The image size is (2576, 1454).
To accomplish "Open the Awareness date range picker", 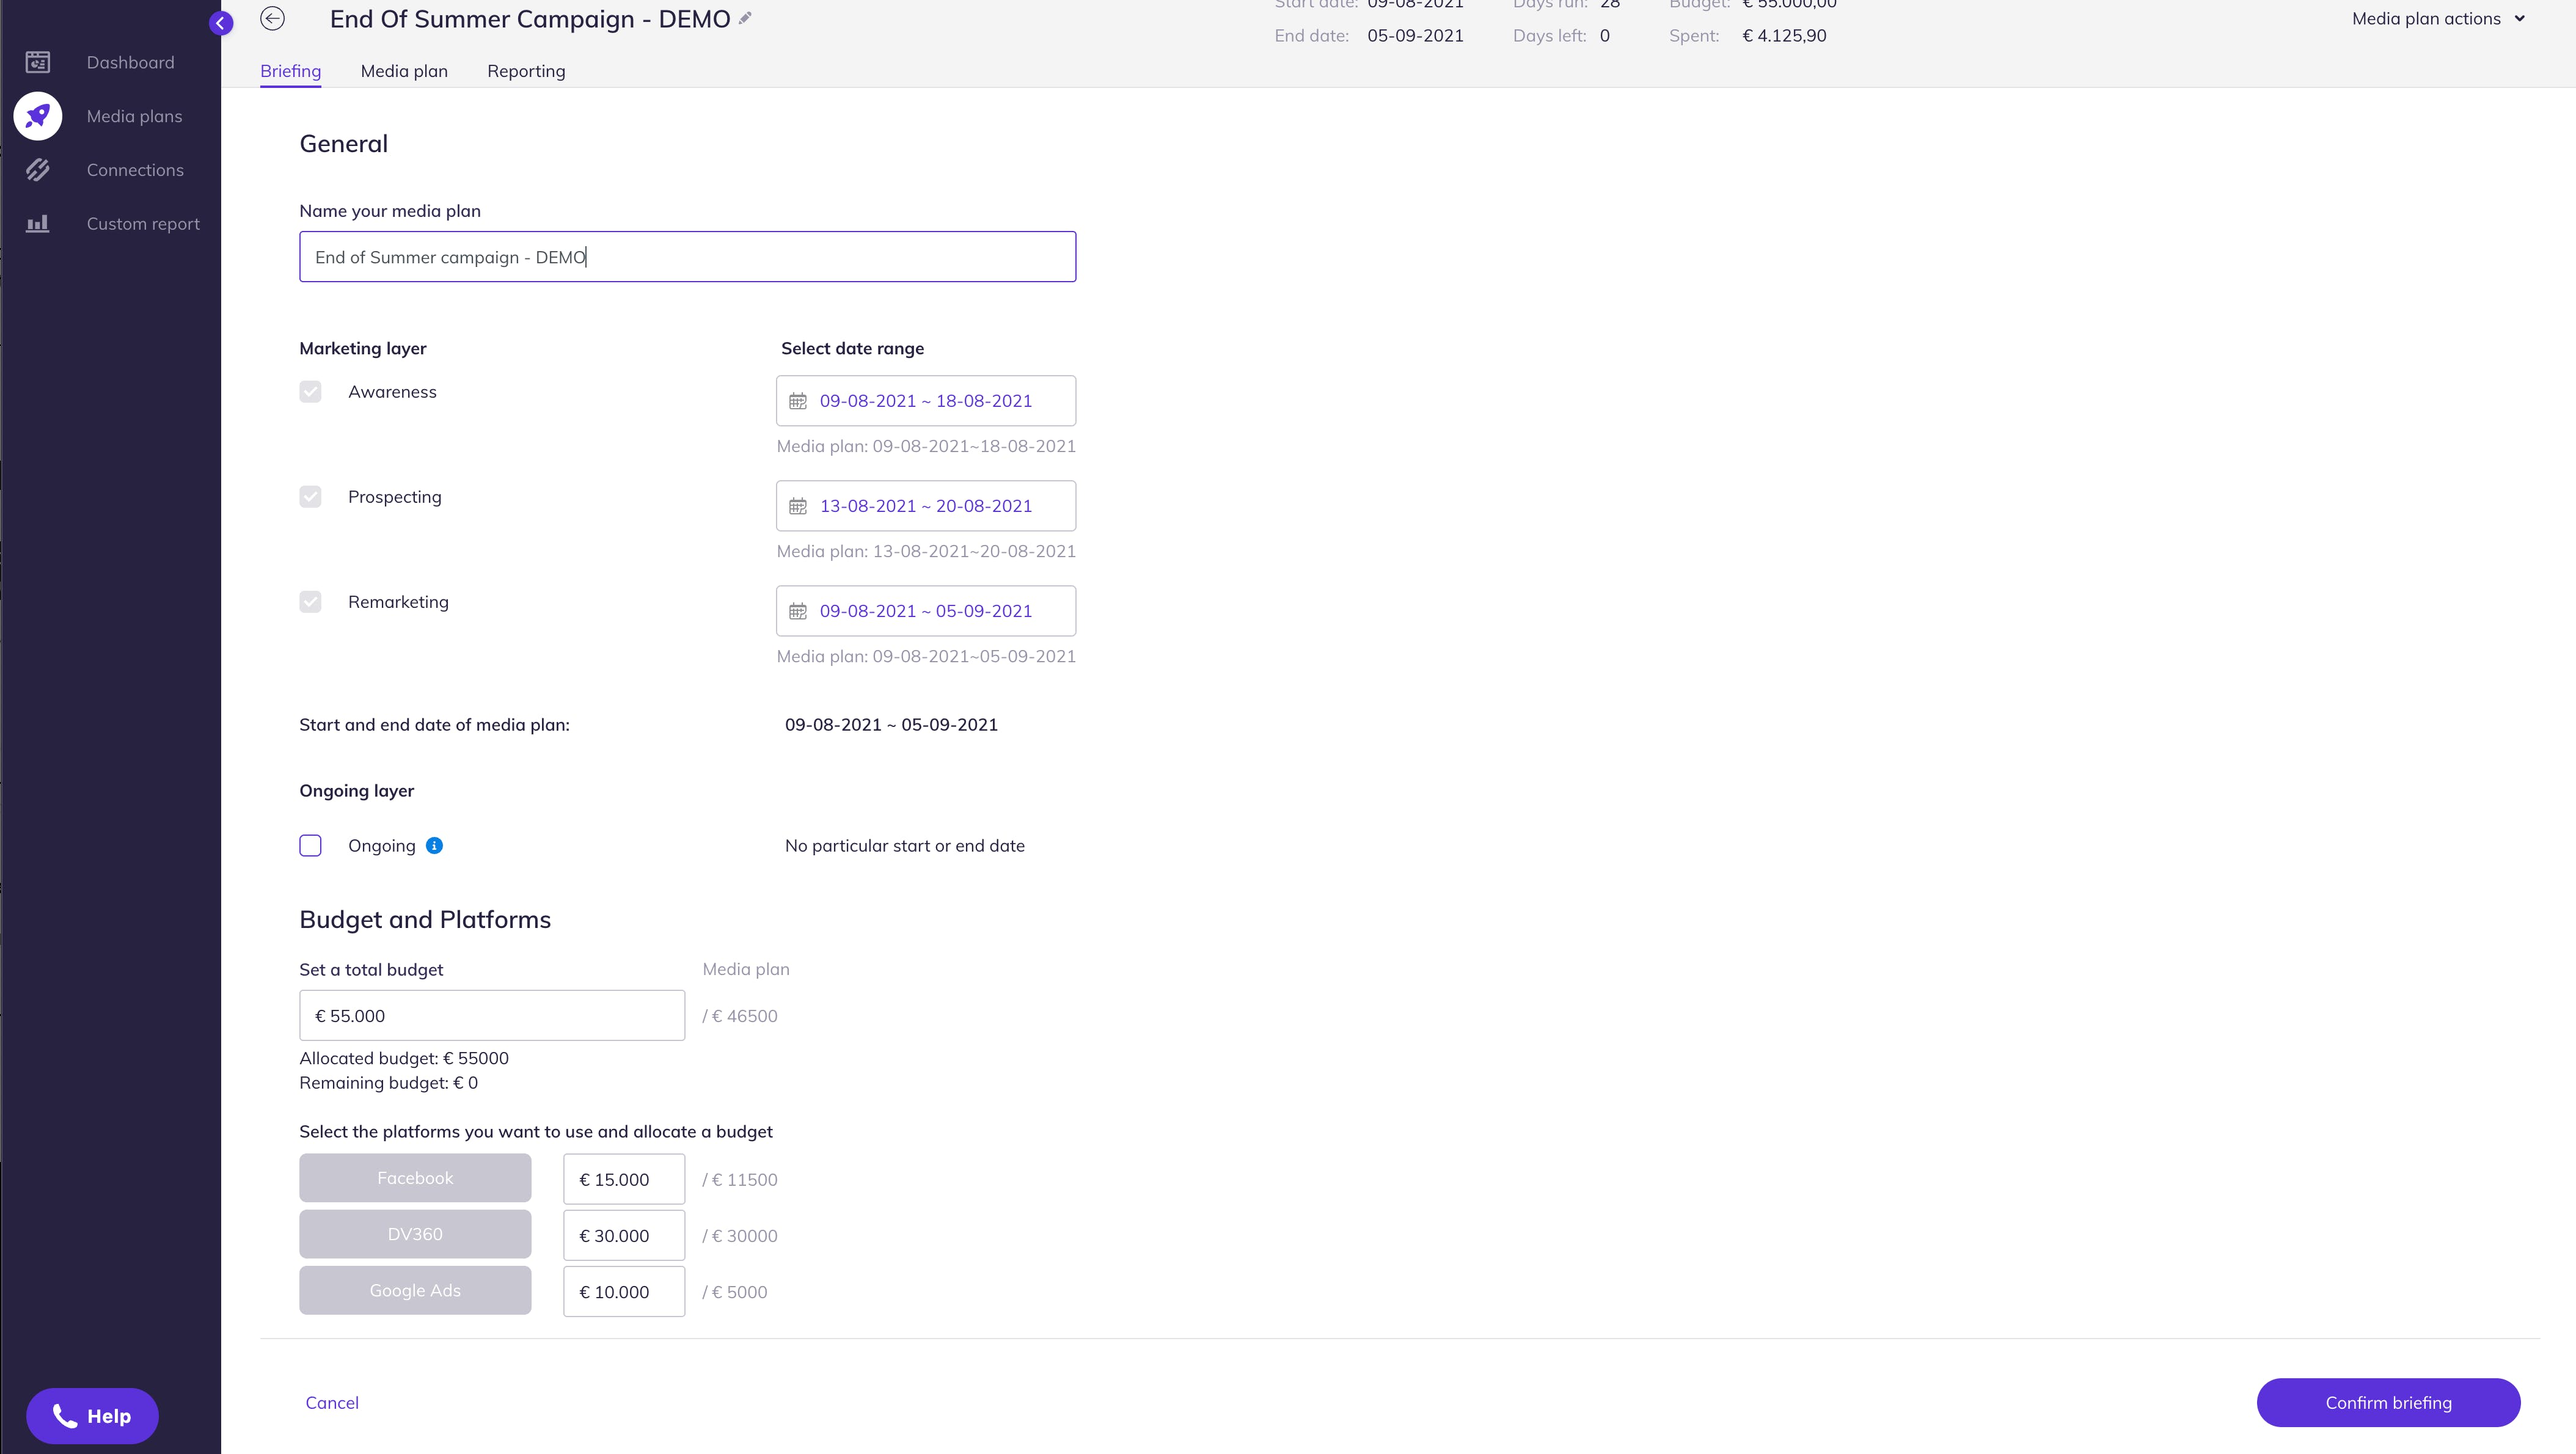I will 925,401.
